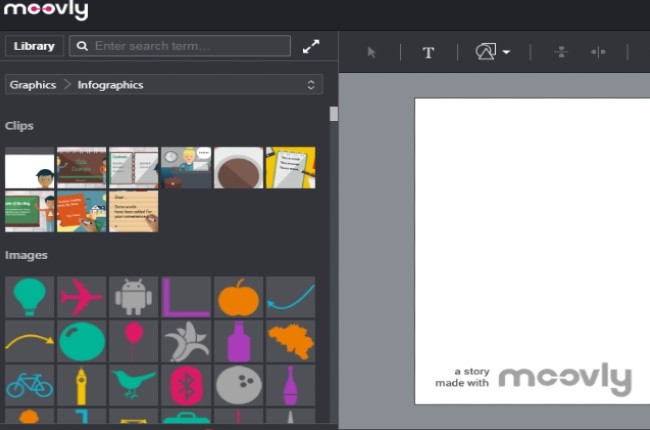Select the teal light bulb image

coord(29,297)
